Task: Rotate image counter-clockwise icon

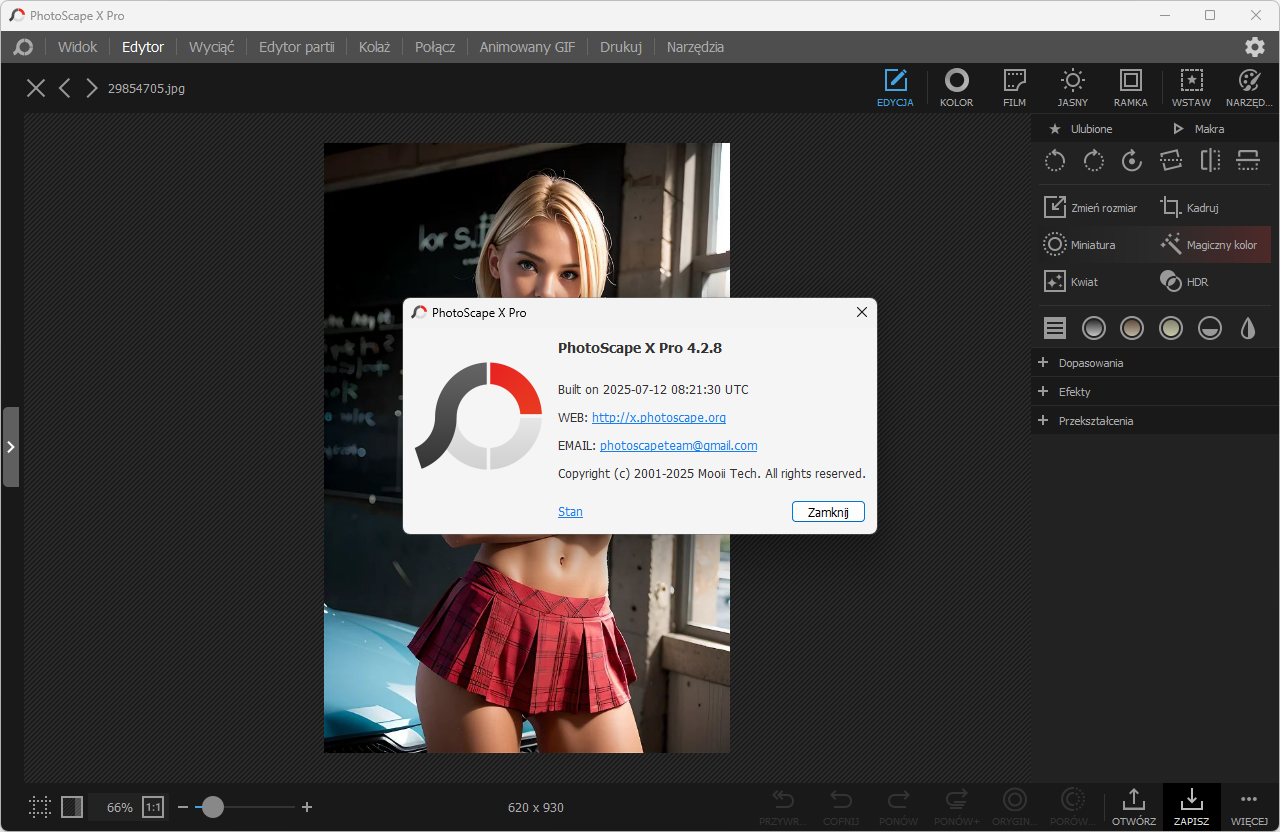Action: [1055, 161]
